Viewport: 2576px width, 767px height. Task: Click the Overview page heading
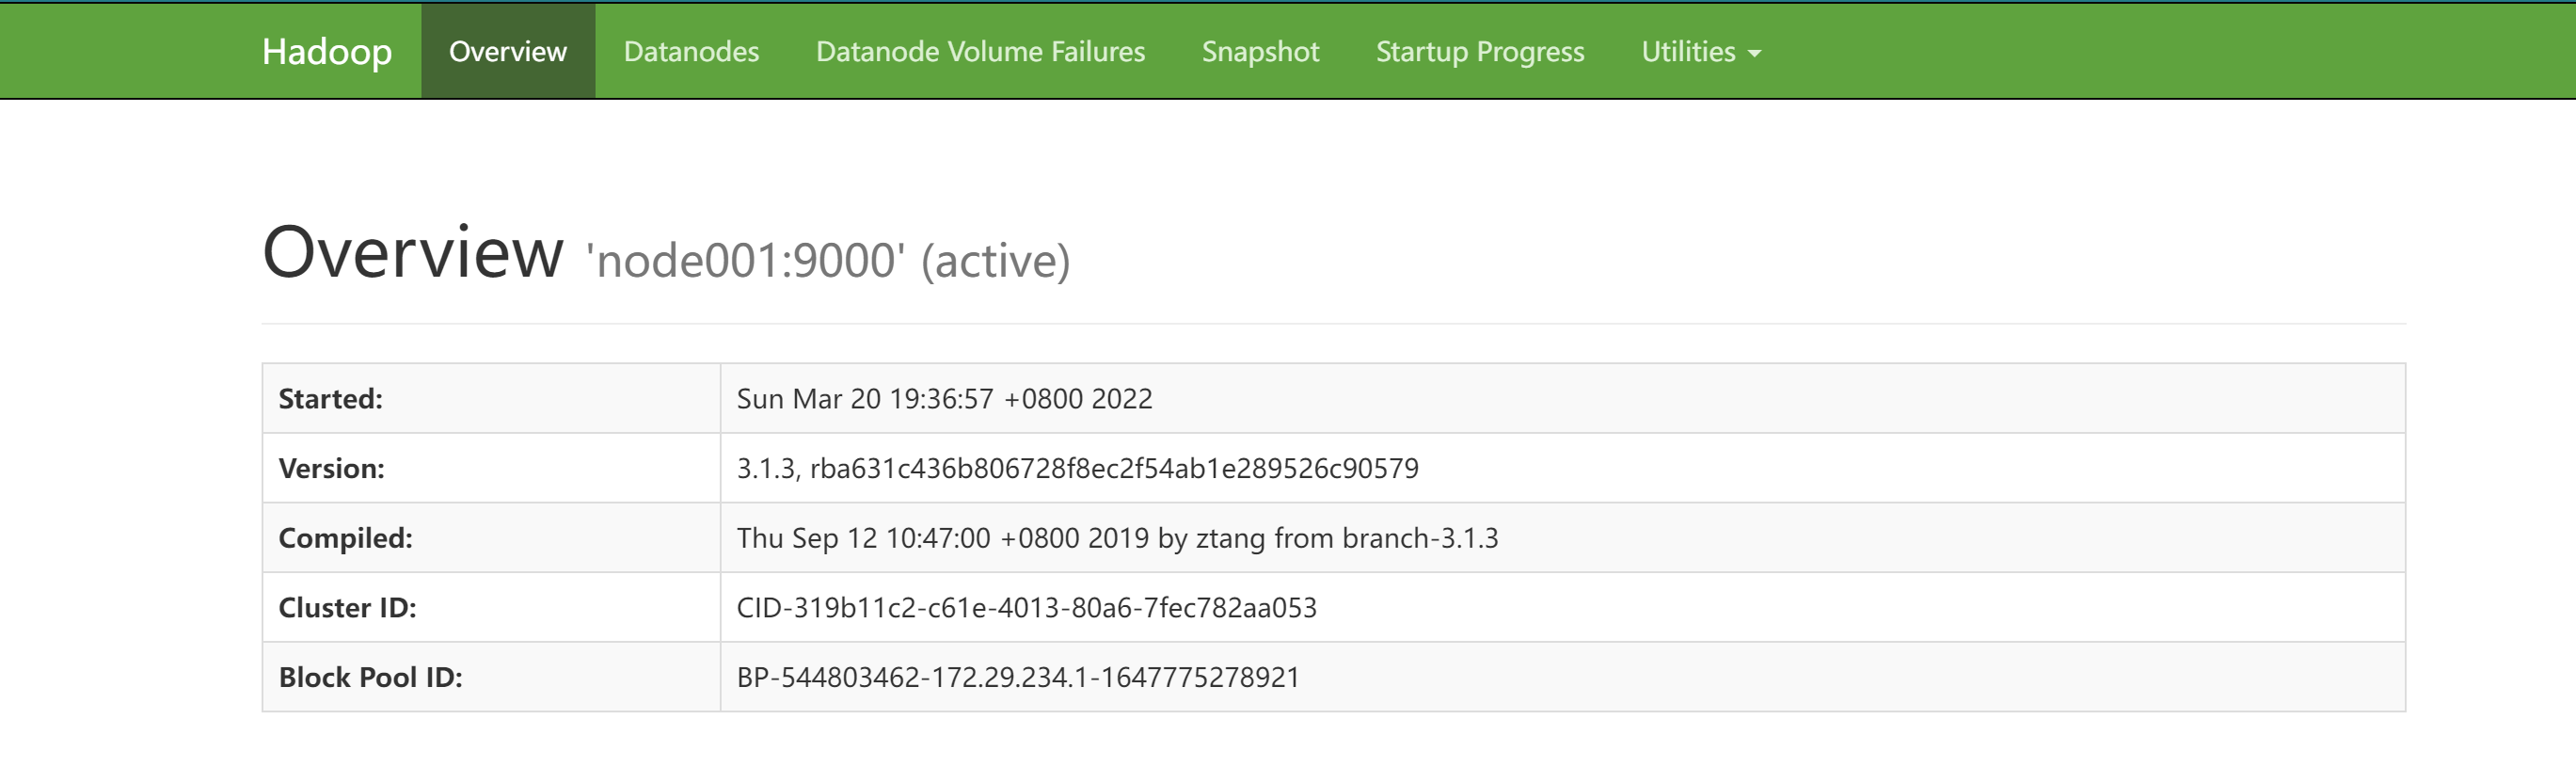[413, 252]
